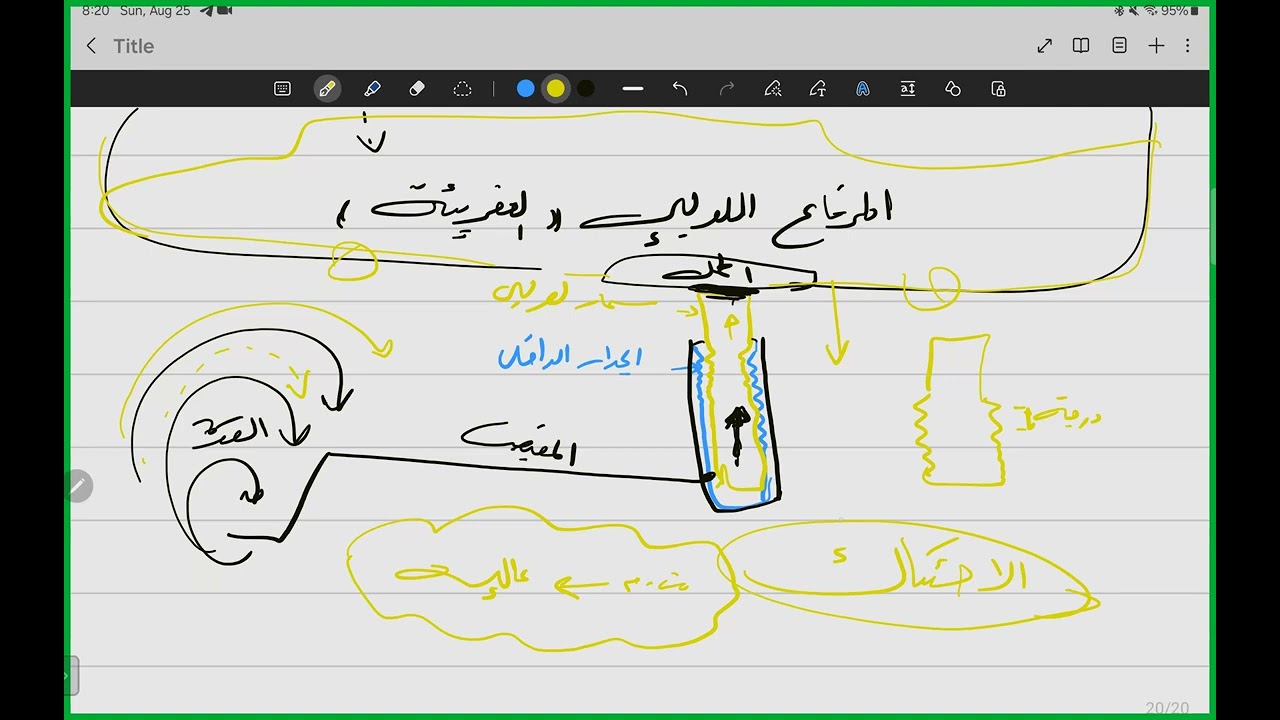Pick the black pen color
This screenshot has width=1280, height=720.
click(586, 89)
